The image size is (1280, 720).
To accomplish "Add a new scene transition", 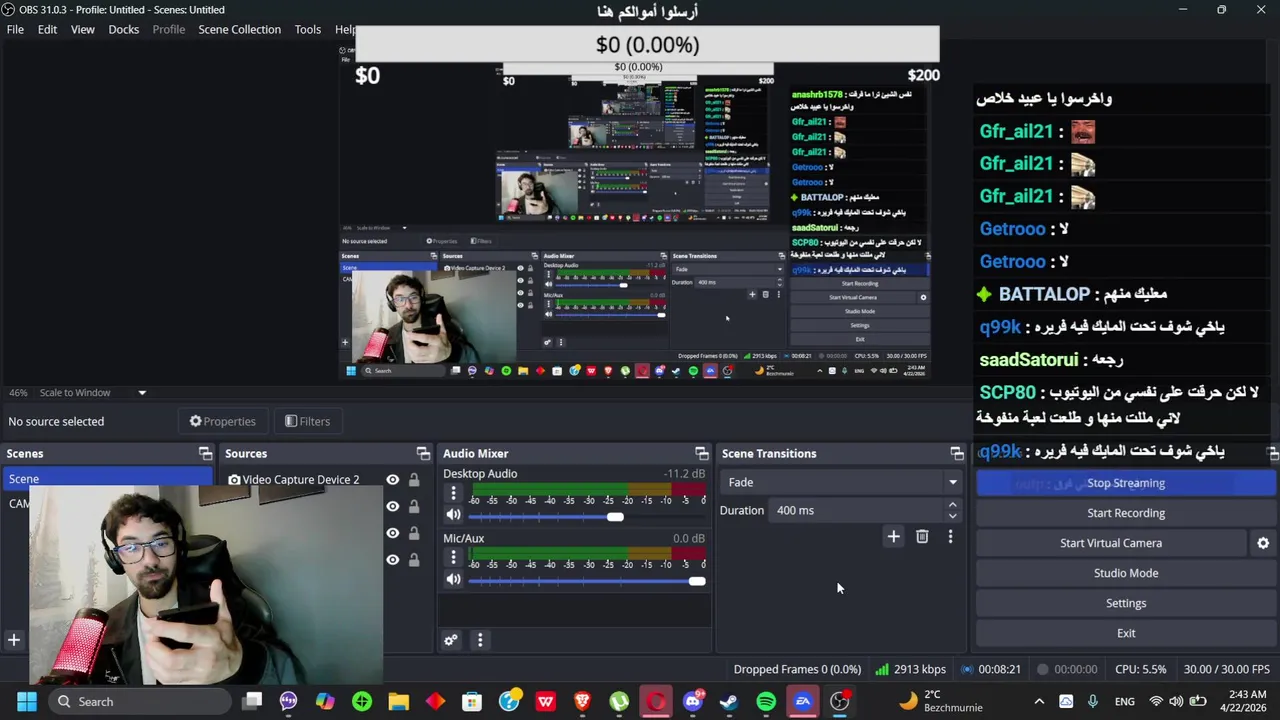I will pyautogui.click(x=893, y=537).
